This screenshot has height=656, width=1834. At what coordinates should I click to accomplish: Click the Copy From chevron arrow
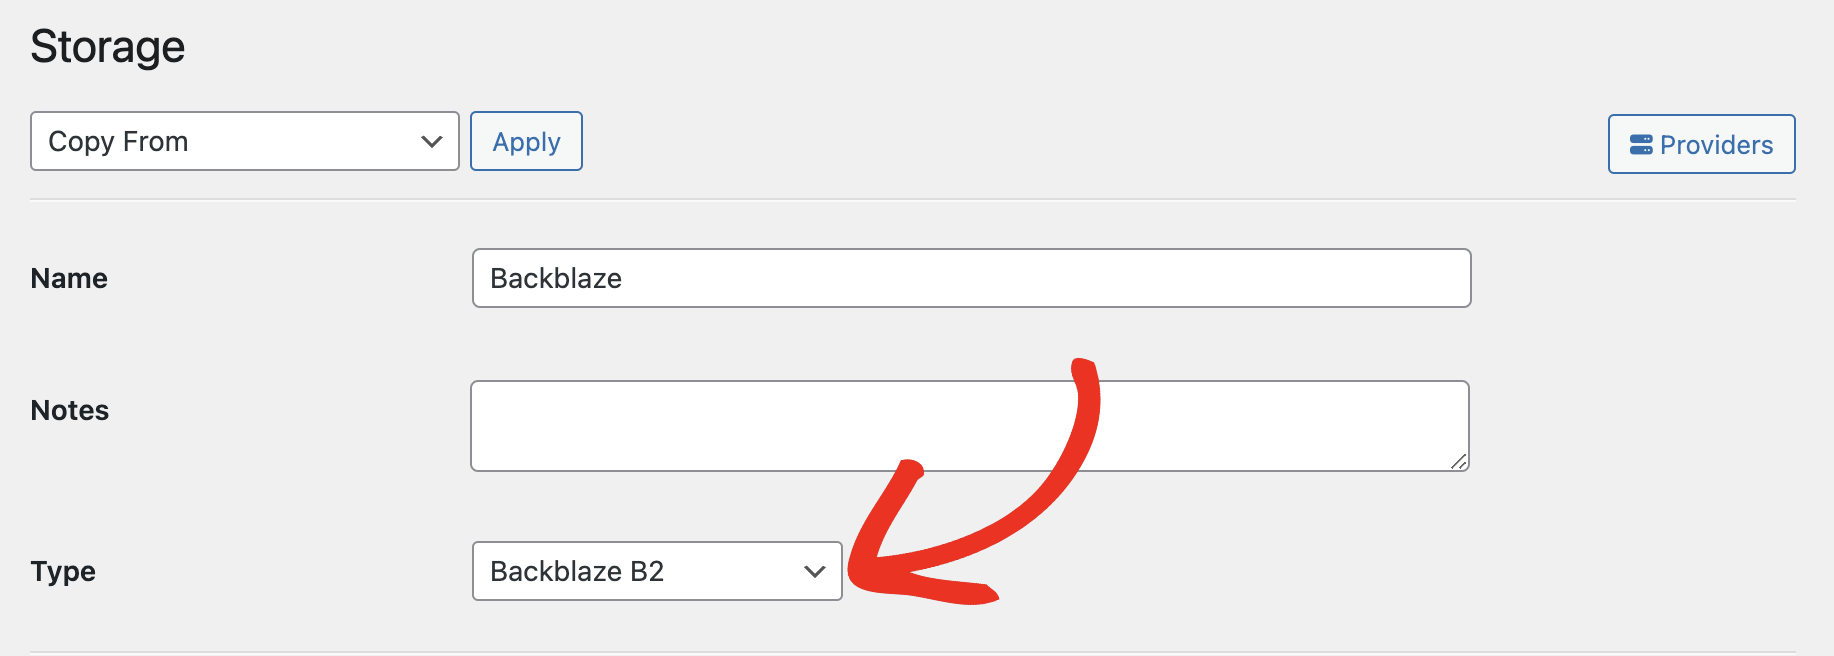click(x=432, y=142)
